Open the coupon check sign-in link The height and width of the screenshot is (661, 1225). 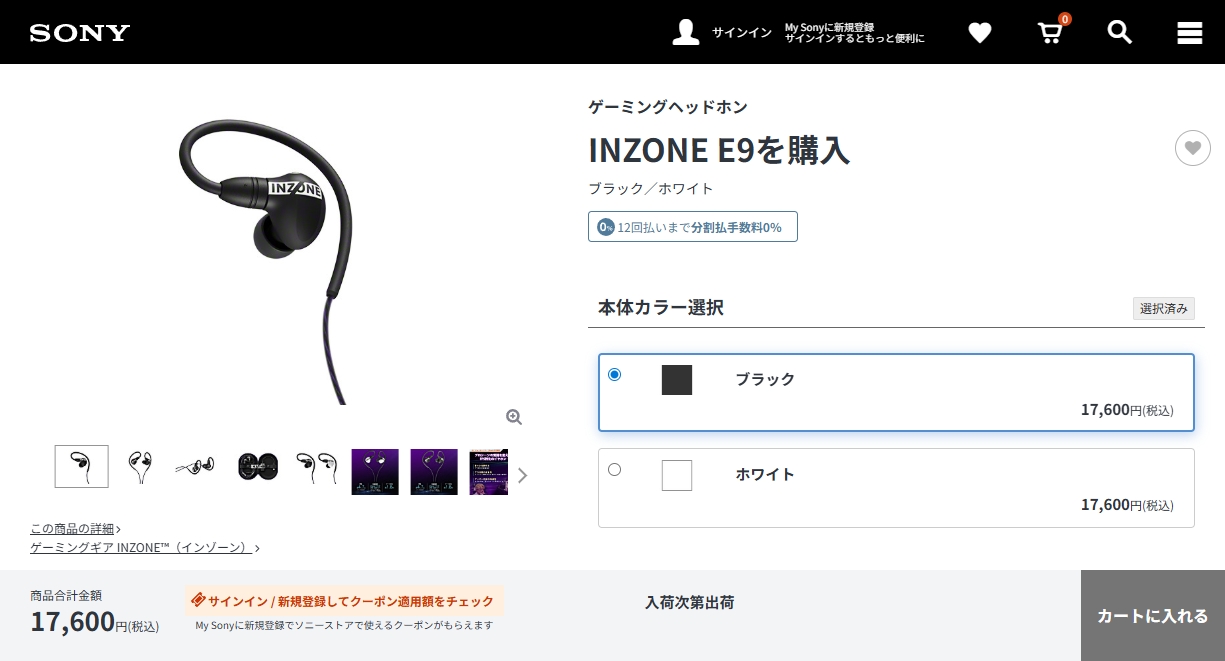click(x=343, y=601)
